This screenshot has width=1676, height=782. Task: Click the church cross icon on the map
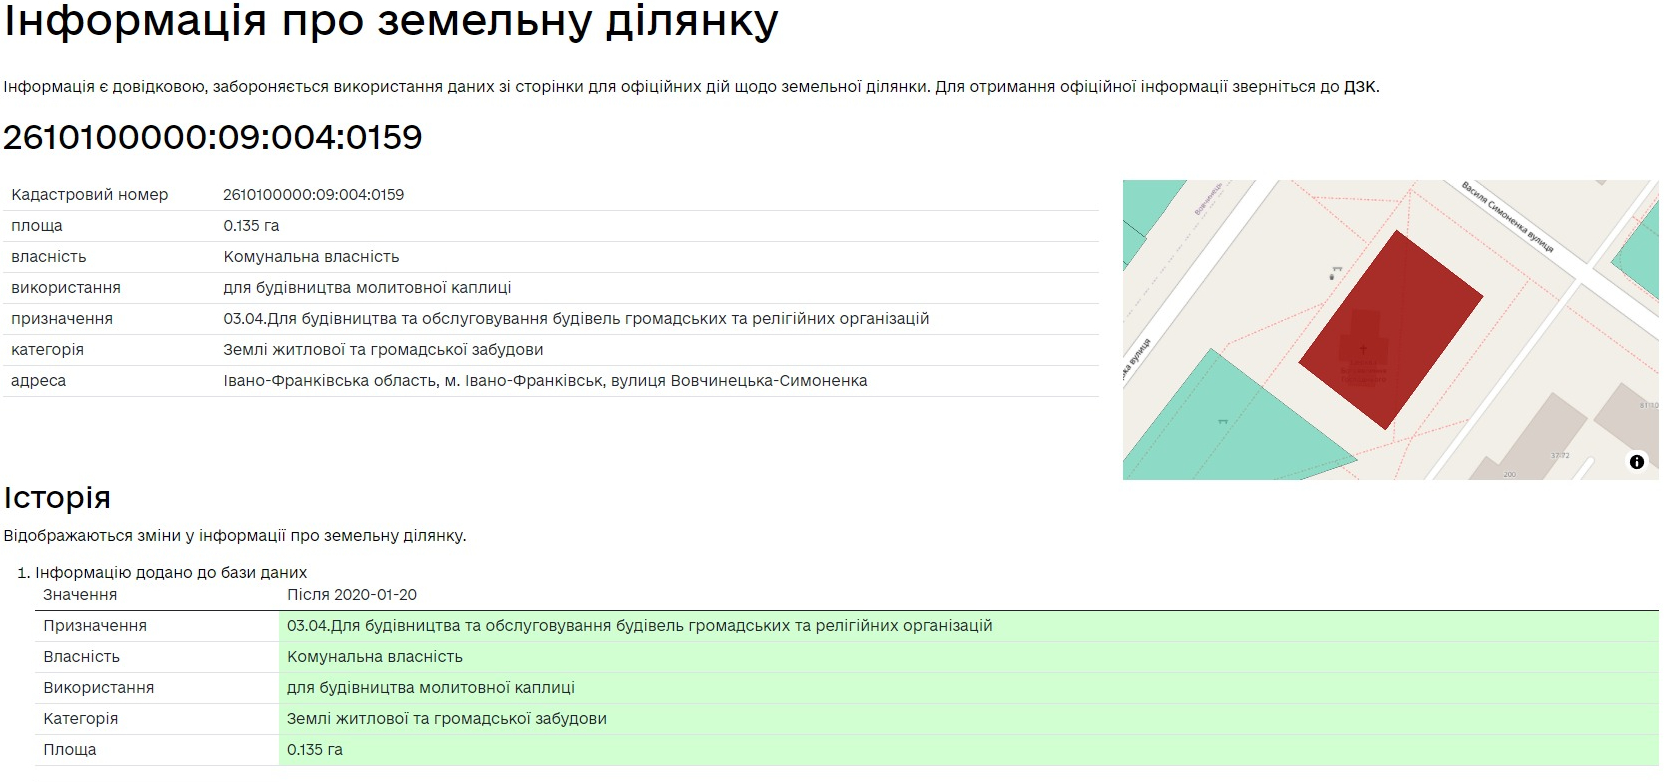[1363, 349]
